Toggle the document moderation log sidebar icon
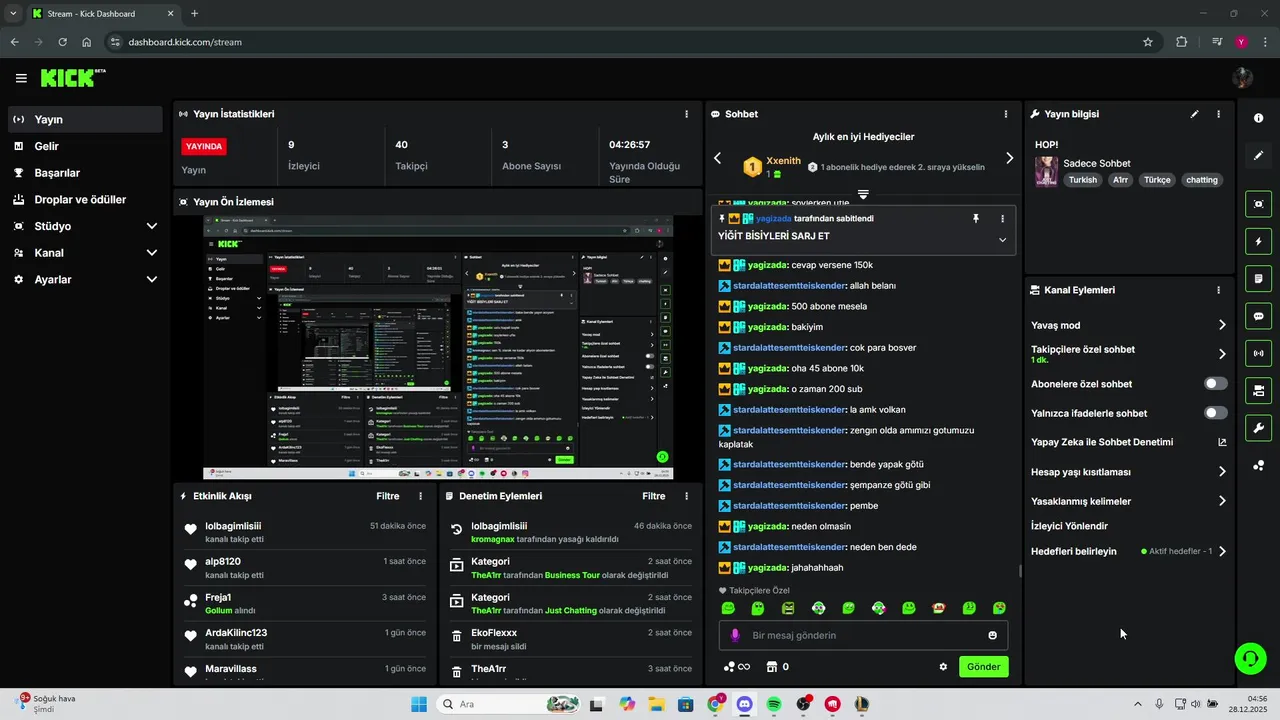 (1258, 278)
